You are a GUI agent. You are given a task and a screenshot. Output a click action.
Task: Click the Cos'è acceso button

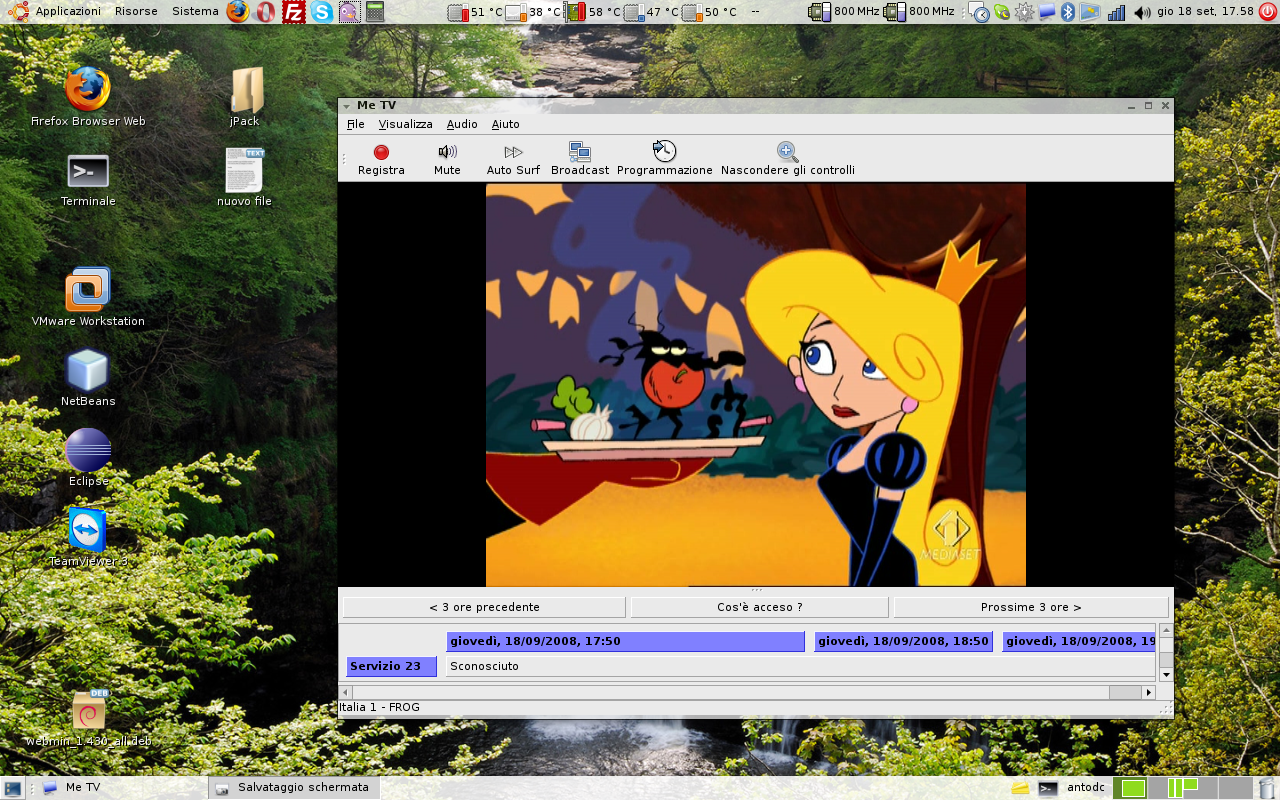click(x=759, y=607)
